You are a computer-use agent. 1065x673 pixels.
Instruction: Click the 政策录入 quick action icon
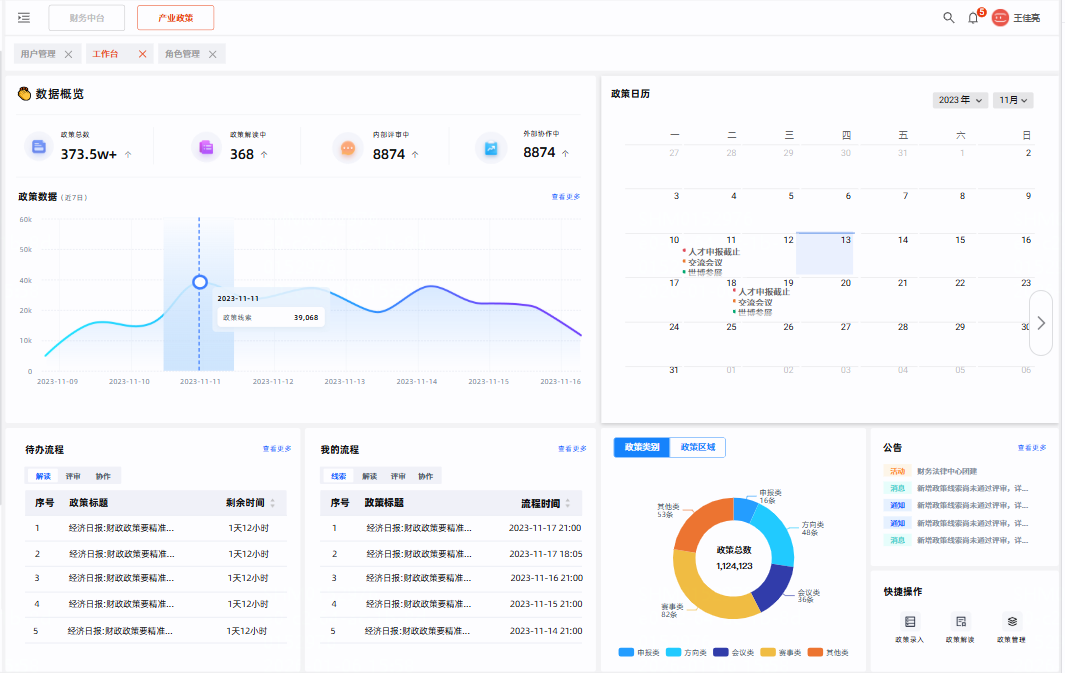909,622
